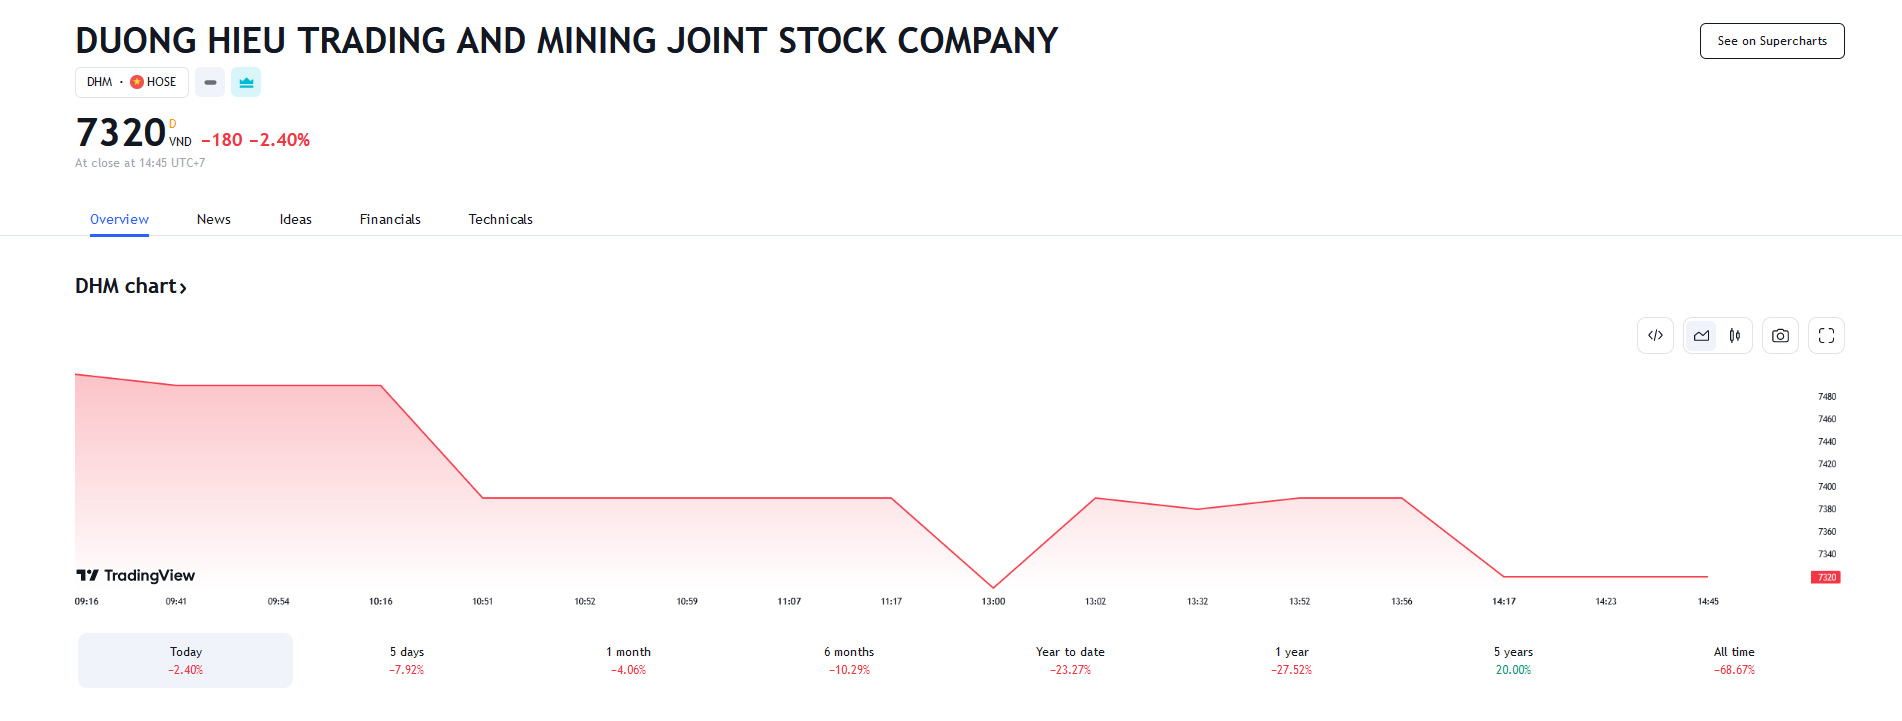The width and height of the screenshot is (1902, 721).
Task: Select the Today time range
Action: (x=186, y=660)
